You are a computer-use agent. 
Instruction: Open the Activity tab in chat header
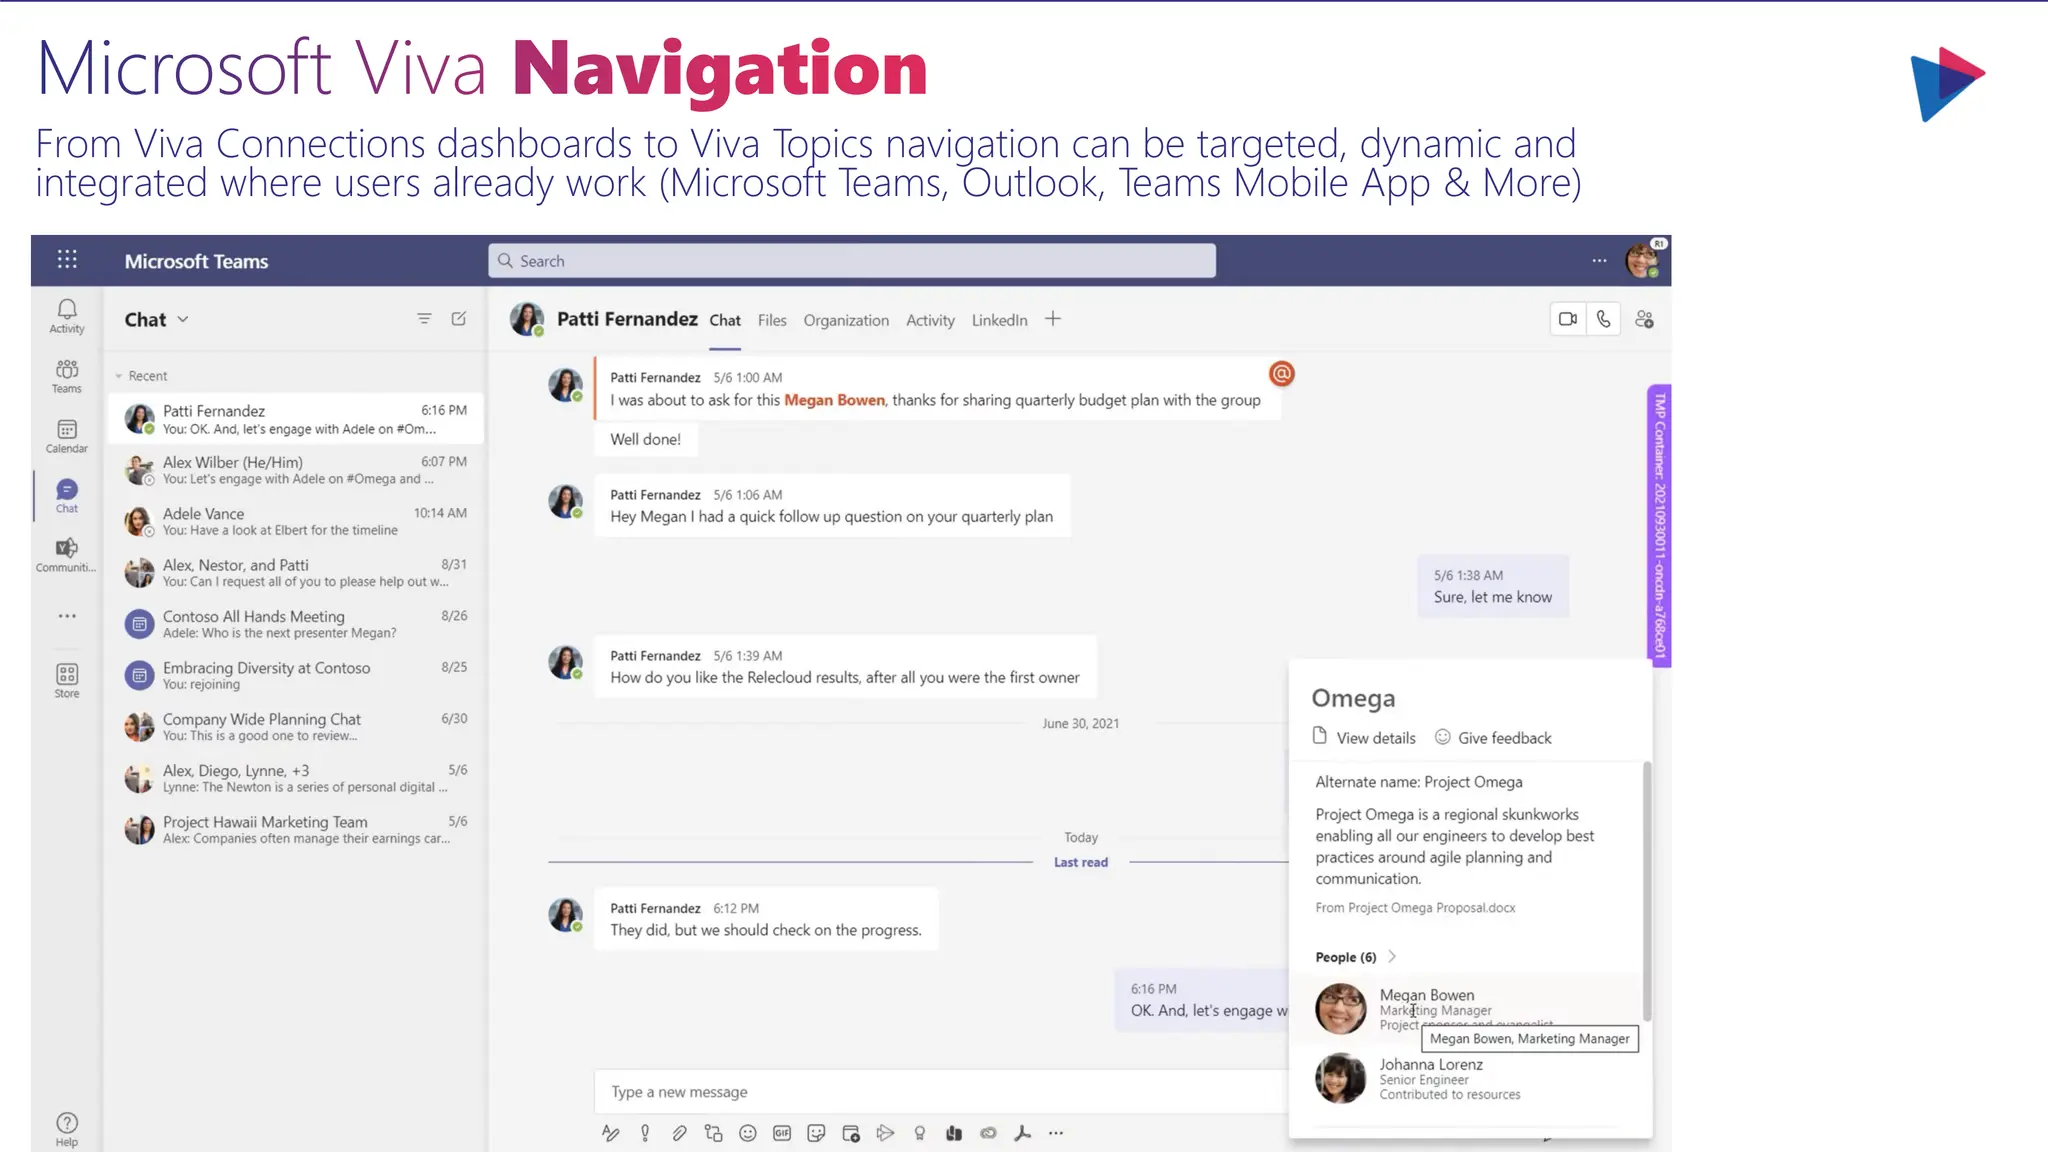tap(930, 320)
